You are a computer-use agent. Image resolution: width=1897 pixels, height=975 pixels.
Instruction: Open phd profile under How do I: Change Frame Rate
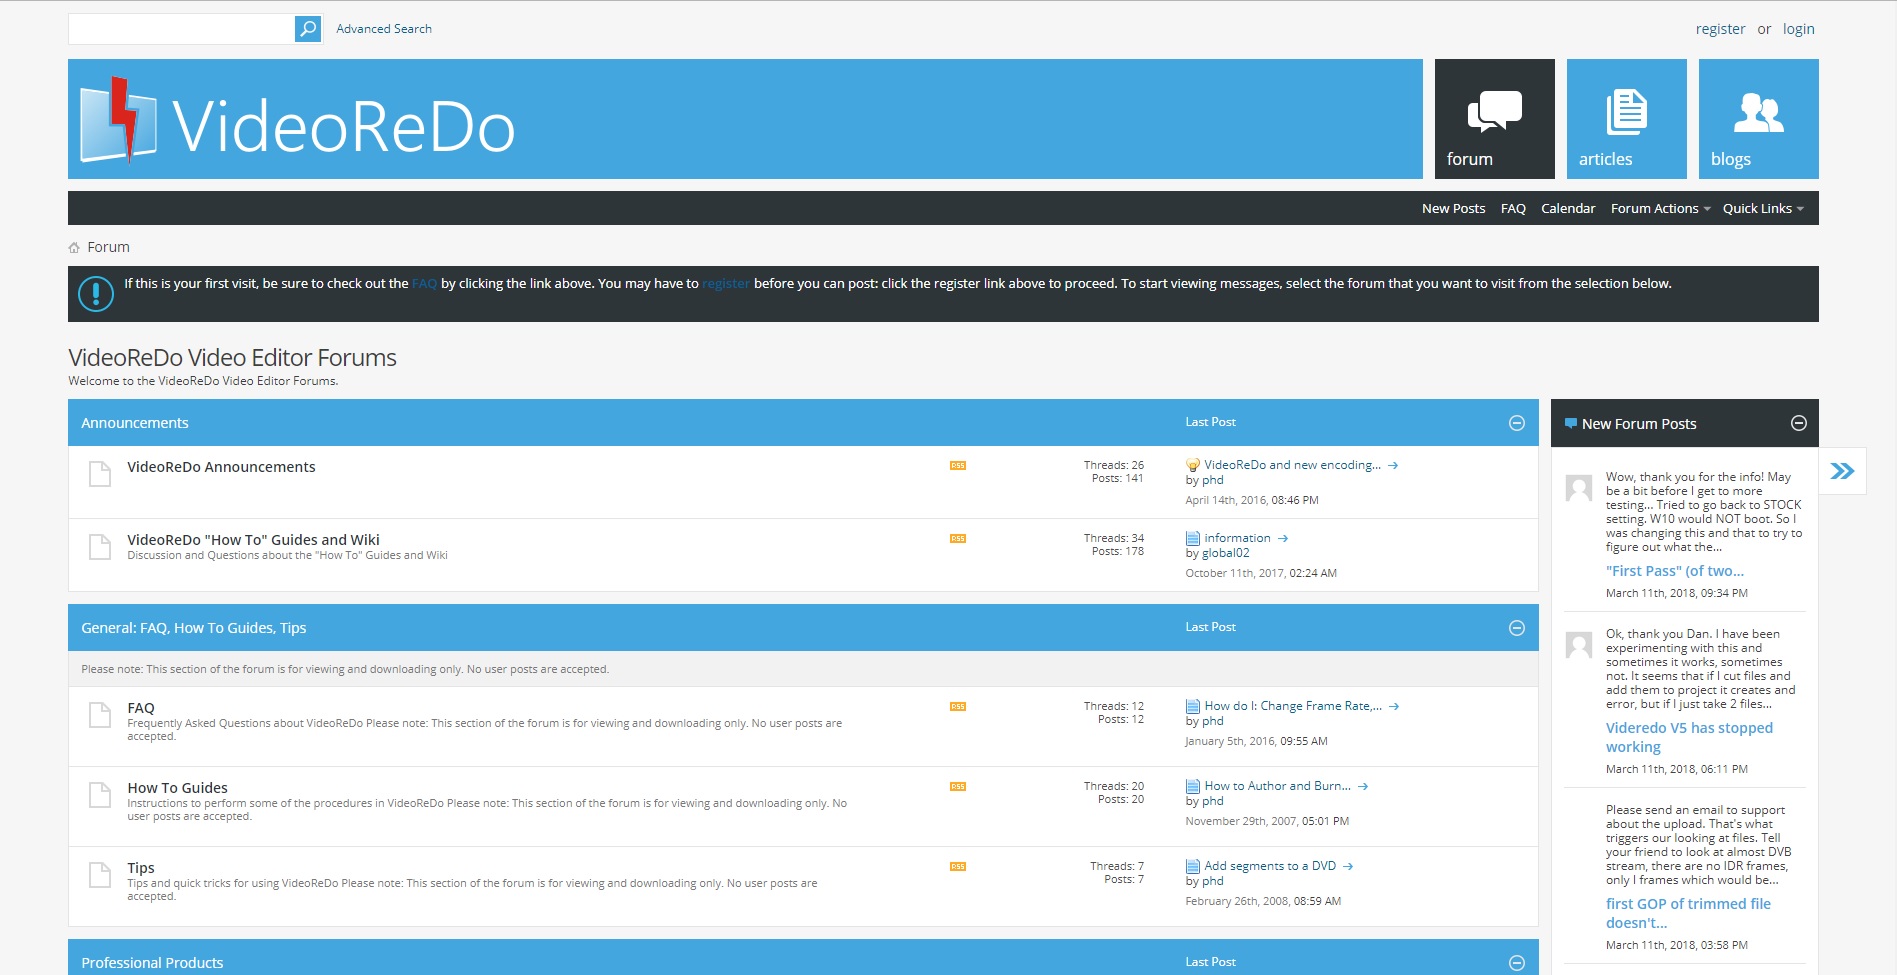point(1212,721)
